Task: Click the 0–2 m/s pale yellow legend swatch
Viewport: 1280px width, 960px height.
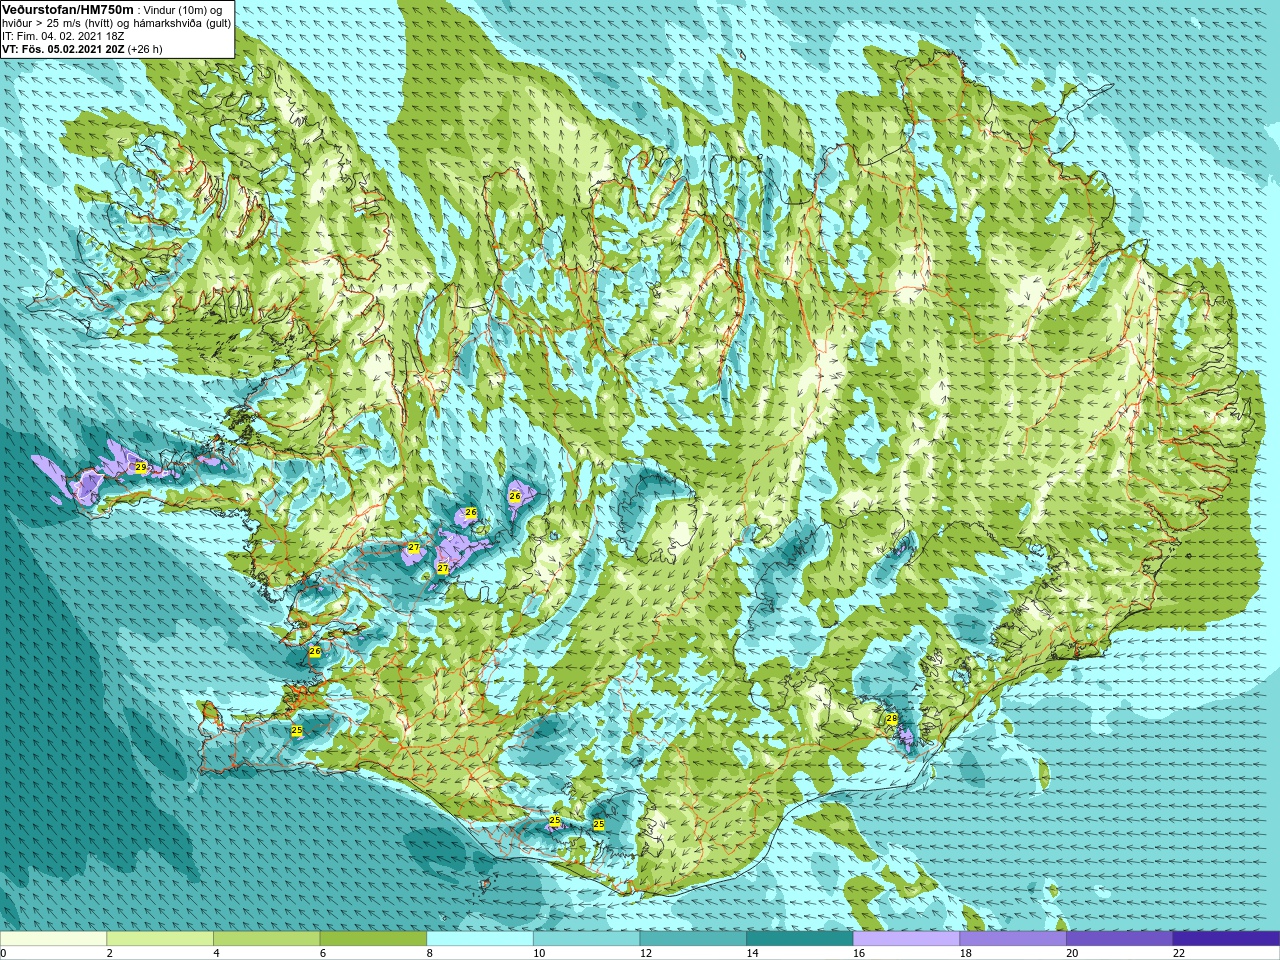Action: point(53,939)
